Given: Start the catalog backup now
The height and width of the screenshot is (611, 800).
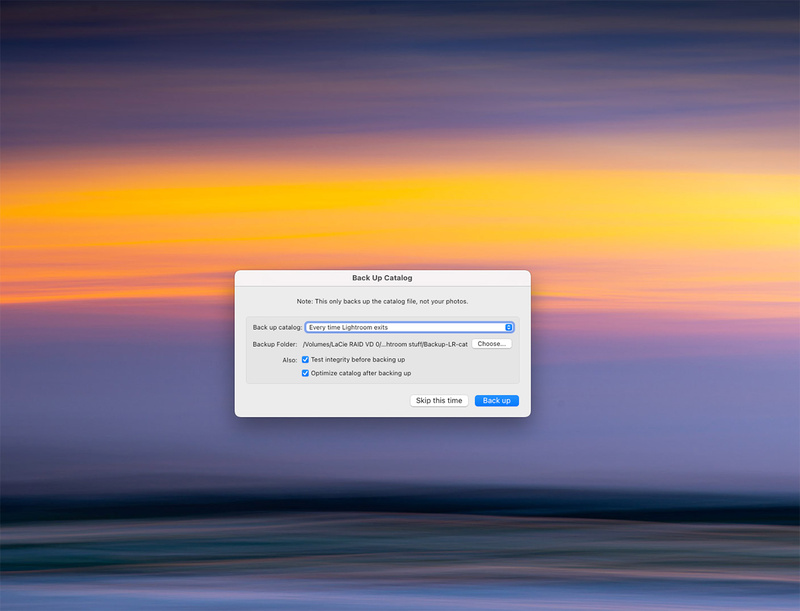Looking at the screenshot, I should (497, 400).
